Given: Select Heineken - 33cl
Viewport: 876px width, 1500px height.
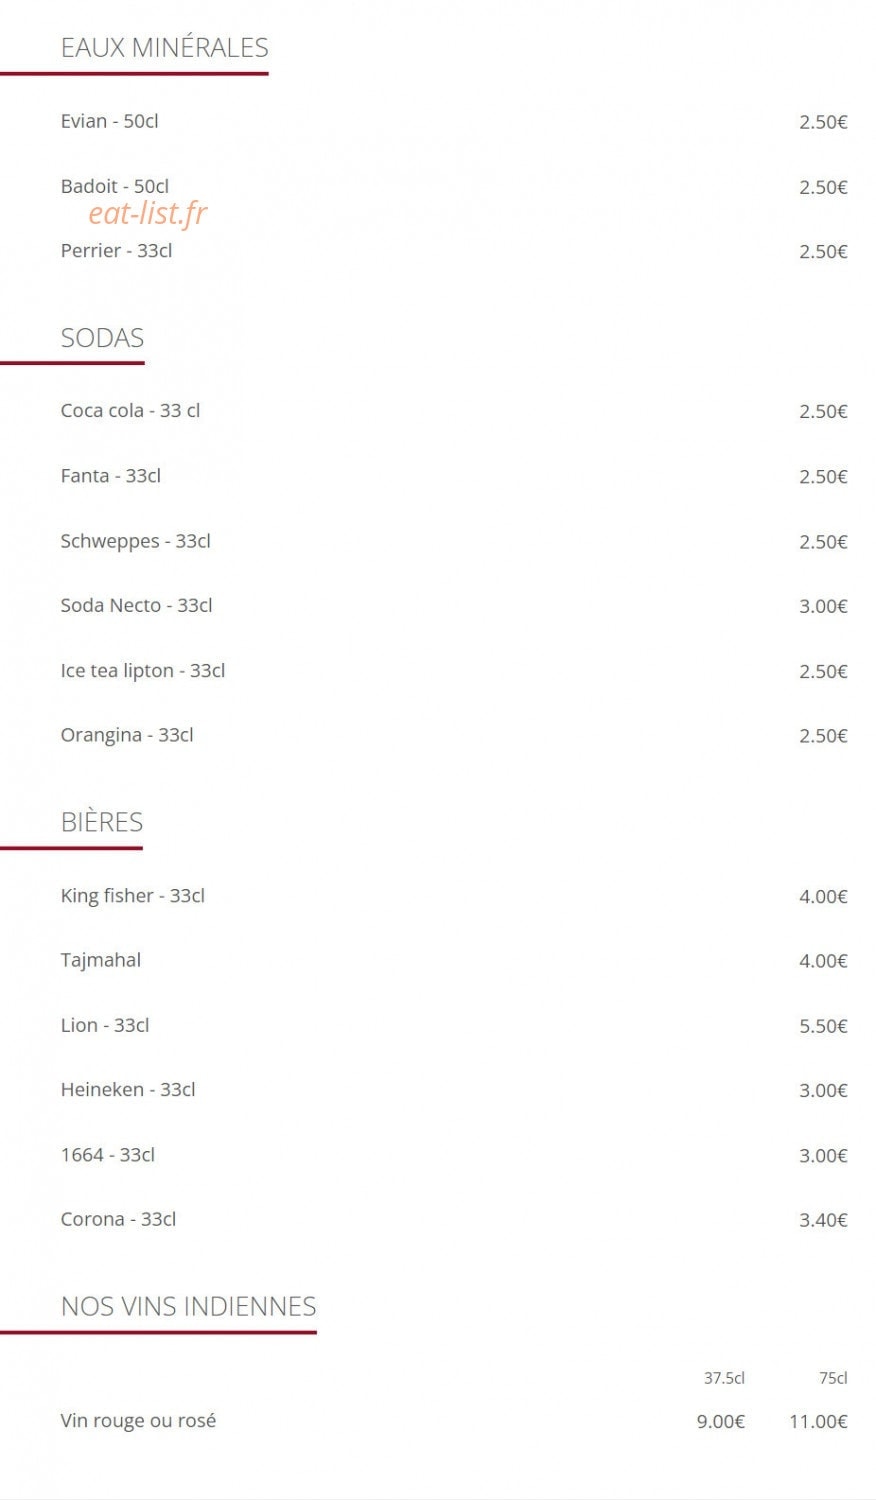Looking at the screenshot, I should click(128, 1089).
